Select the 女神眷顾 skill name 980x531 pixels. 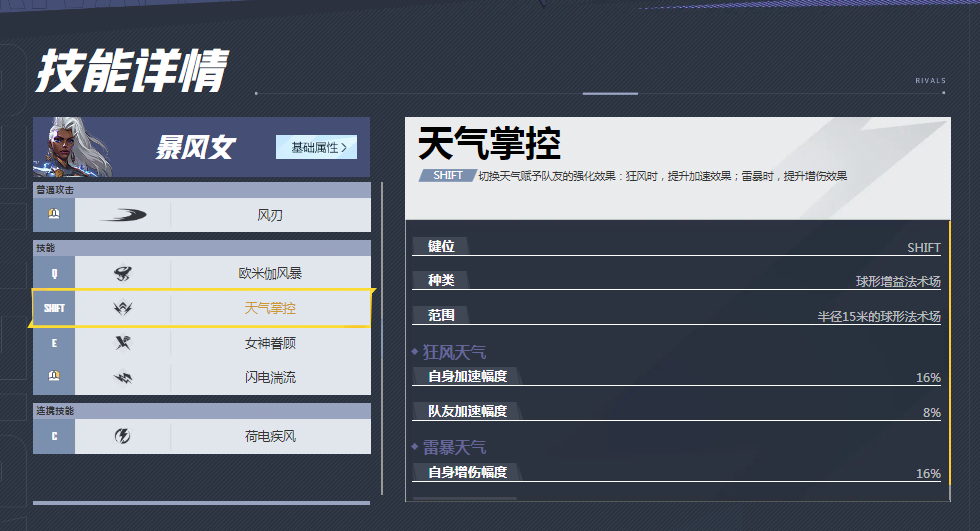[x=270, y=343]
